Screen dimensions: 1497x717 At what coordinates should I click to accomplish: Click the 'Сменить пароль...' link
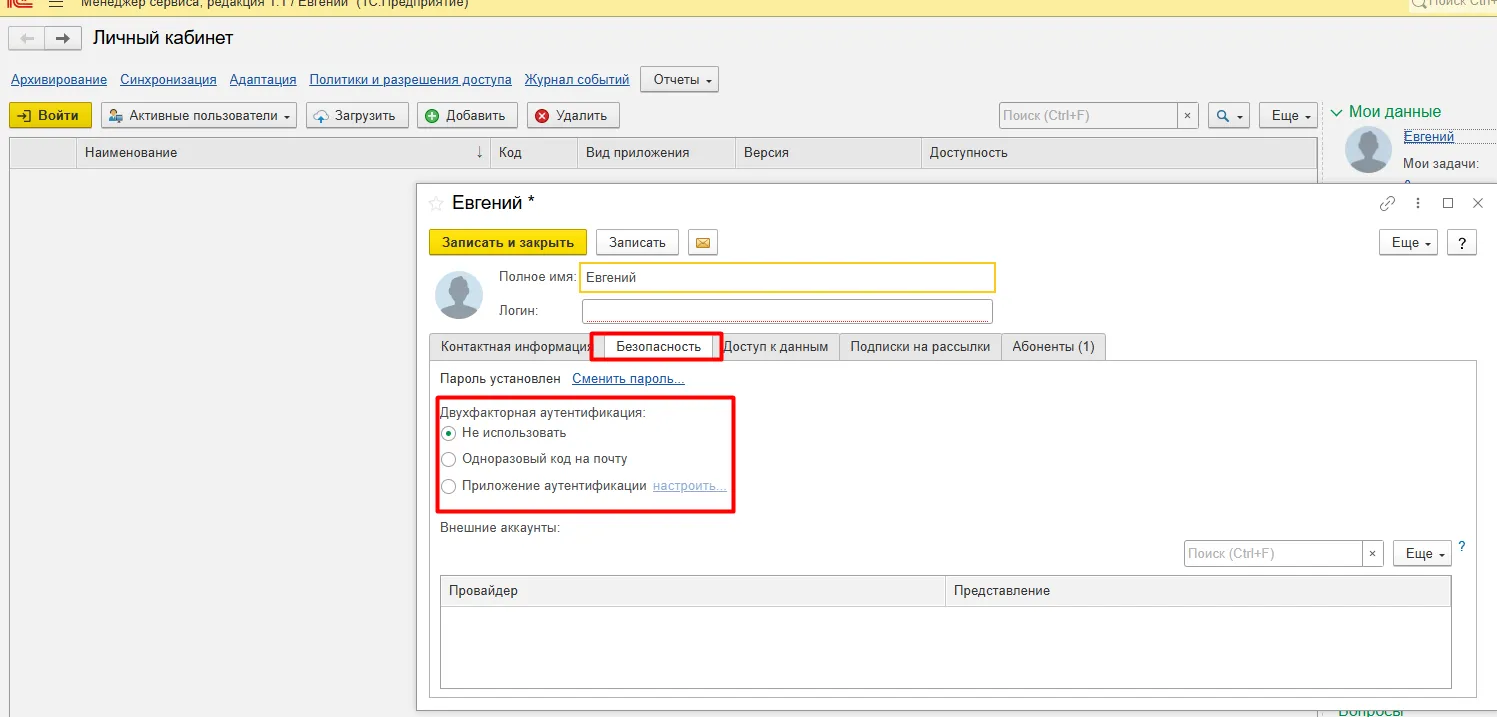(x=628, y=378)
